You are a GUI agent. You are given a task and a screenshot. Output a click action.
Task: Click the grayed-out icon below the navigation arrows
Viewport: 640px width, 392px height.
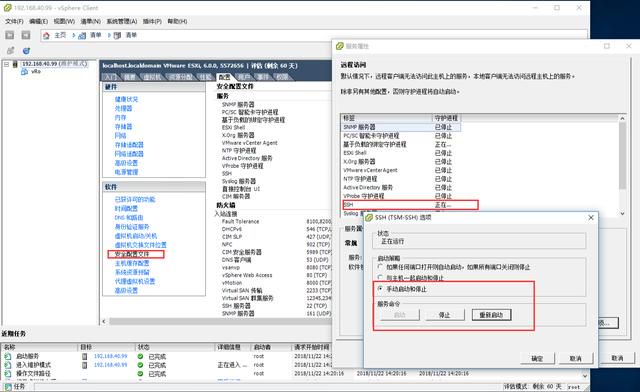click(10, 51)
